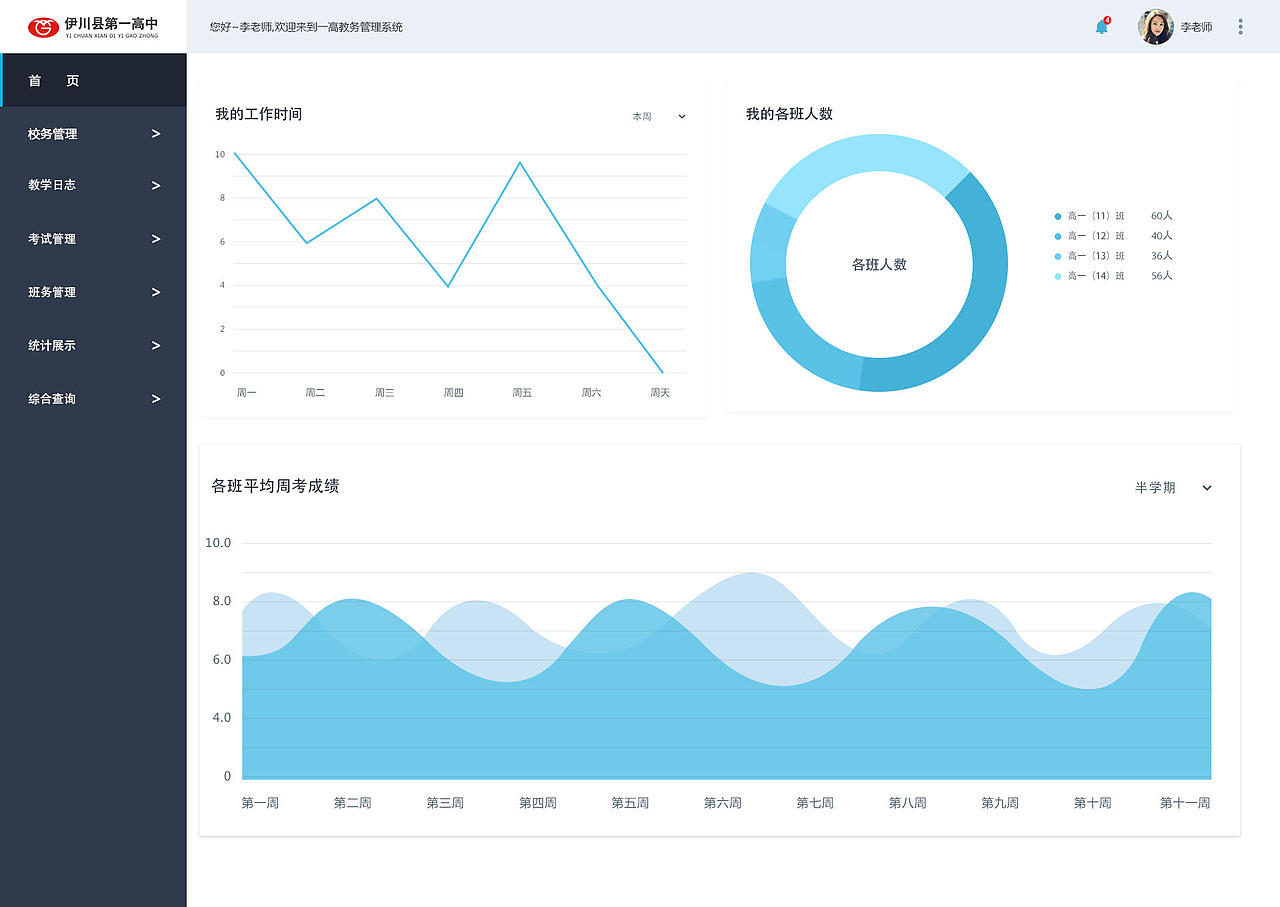Viewport: 1280px width, 907px height.
Task: Expand the arrow next to 教学日志
Action: 156,185
